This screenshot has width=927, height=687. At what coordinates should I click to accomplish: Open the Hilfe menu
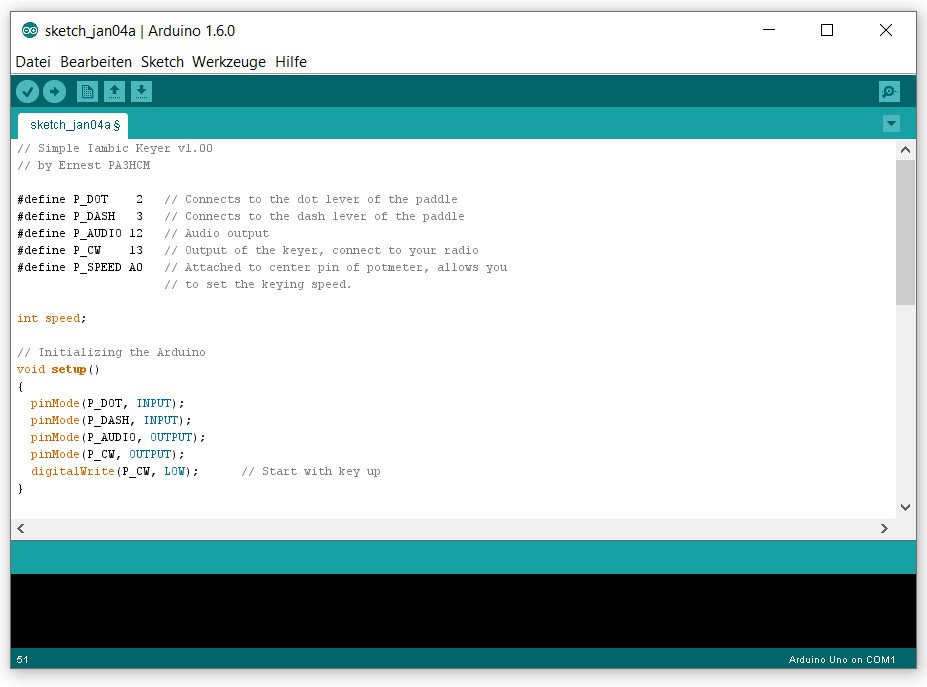291,61
